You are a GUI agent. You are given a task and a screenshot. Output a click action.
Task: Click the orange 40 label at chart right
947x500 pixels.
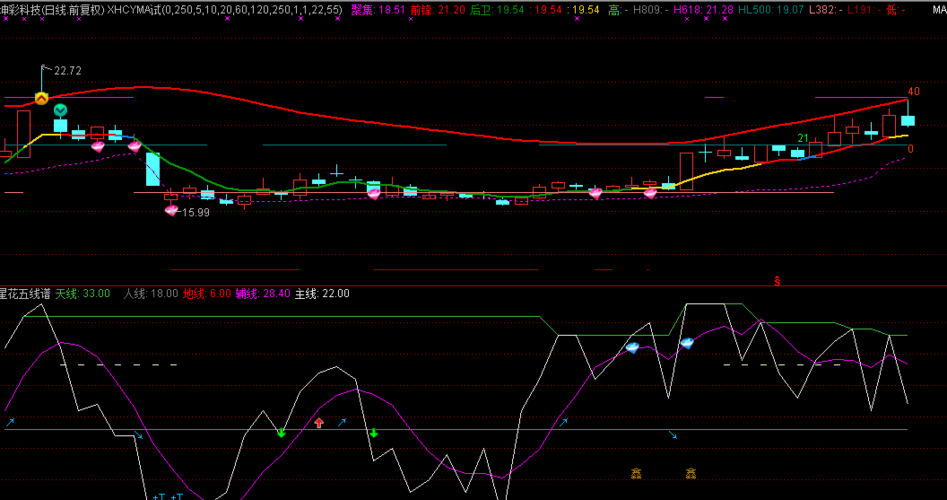tap(913, 92)
